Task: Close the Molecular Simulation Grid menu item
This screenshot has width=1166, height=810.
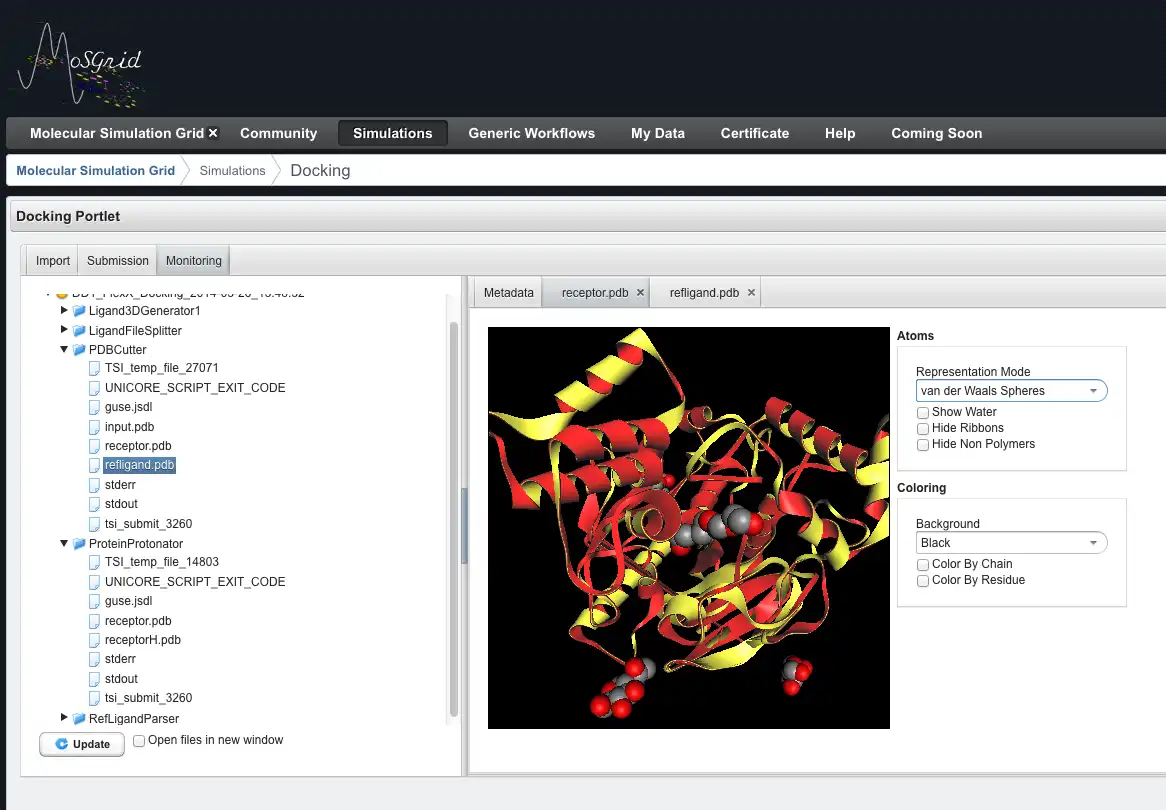Action: pos(213,133)
